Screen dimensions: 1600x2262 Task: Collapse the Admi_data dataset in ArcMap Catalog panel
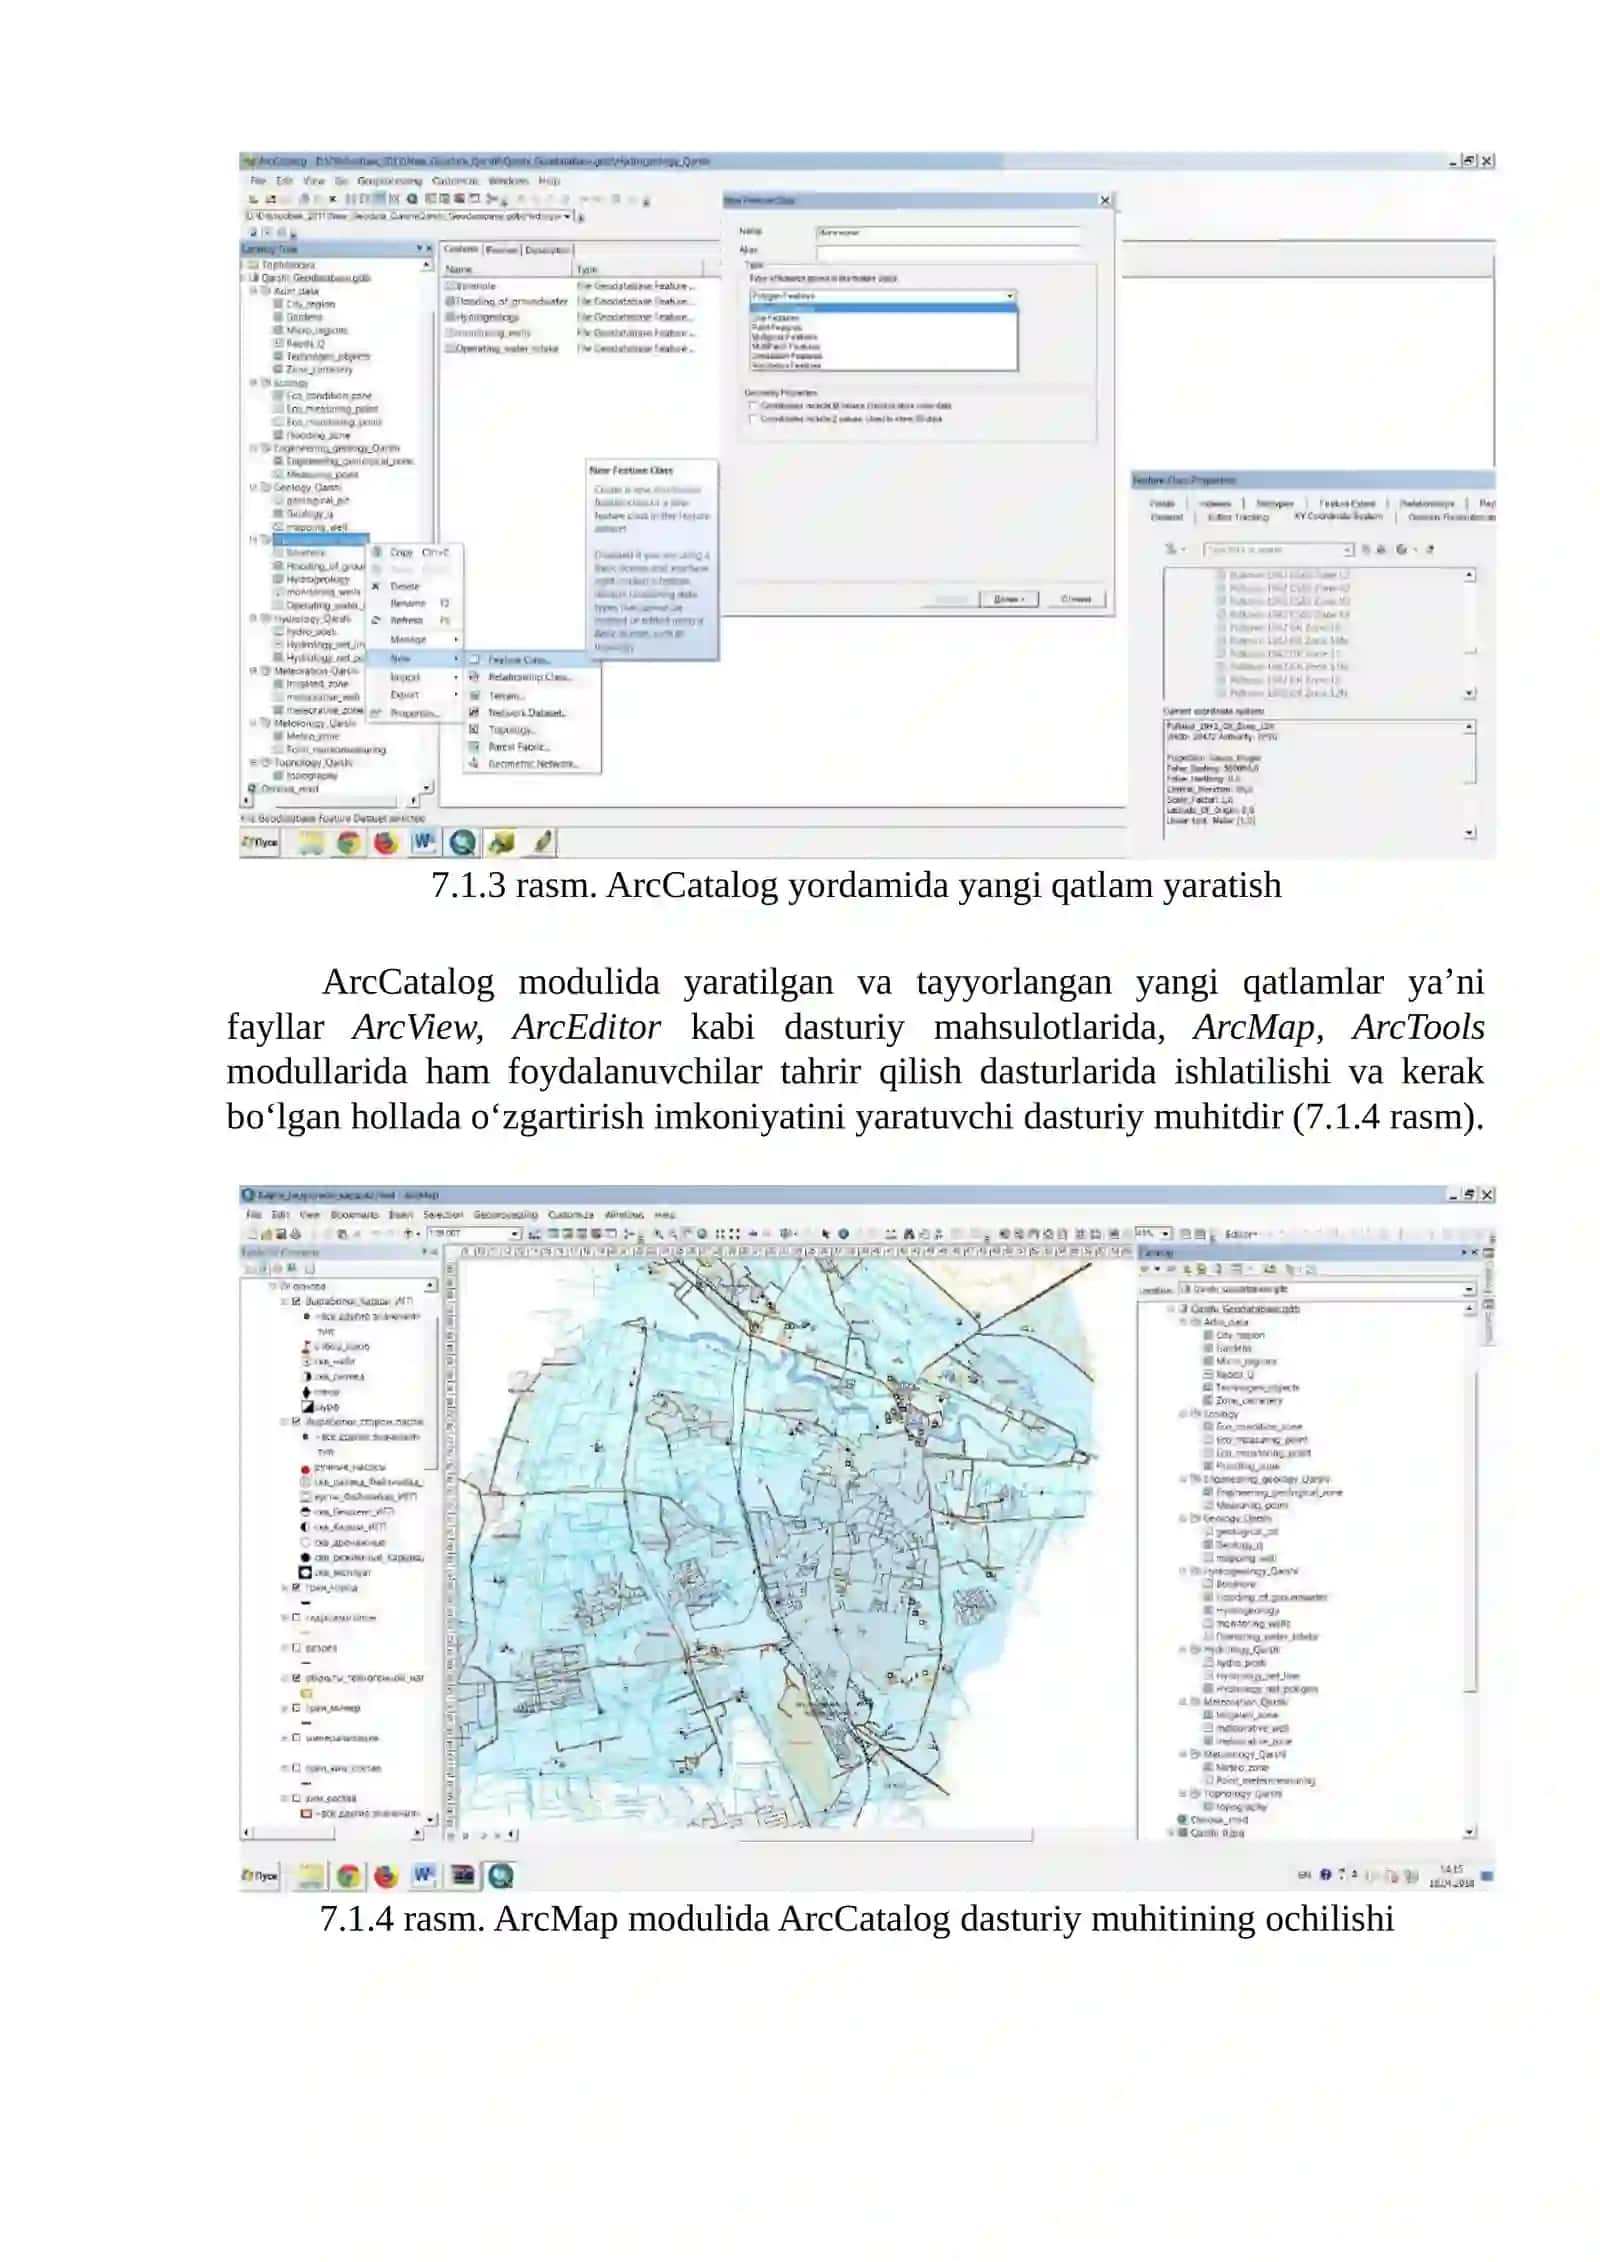tap(1183, 1322)
